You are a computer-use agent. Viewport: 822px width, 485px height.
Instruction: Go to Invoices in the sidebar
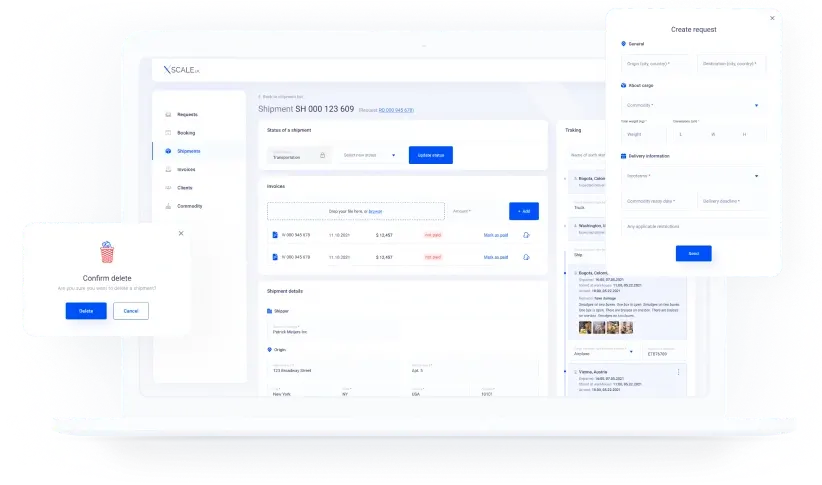(186, 169)
